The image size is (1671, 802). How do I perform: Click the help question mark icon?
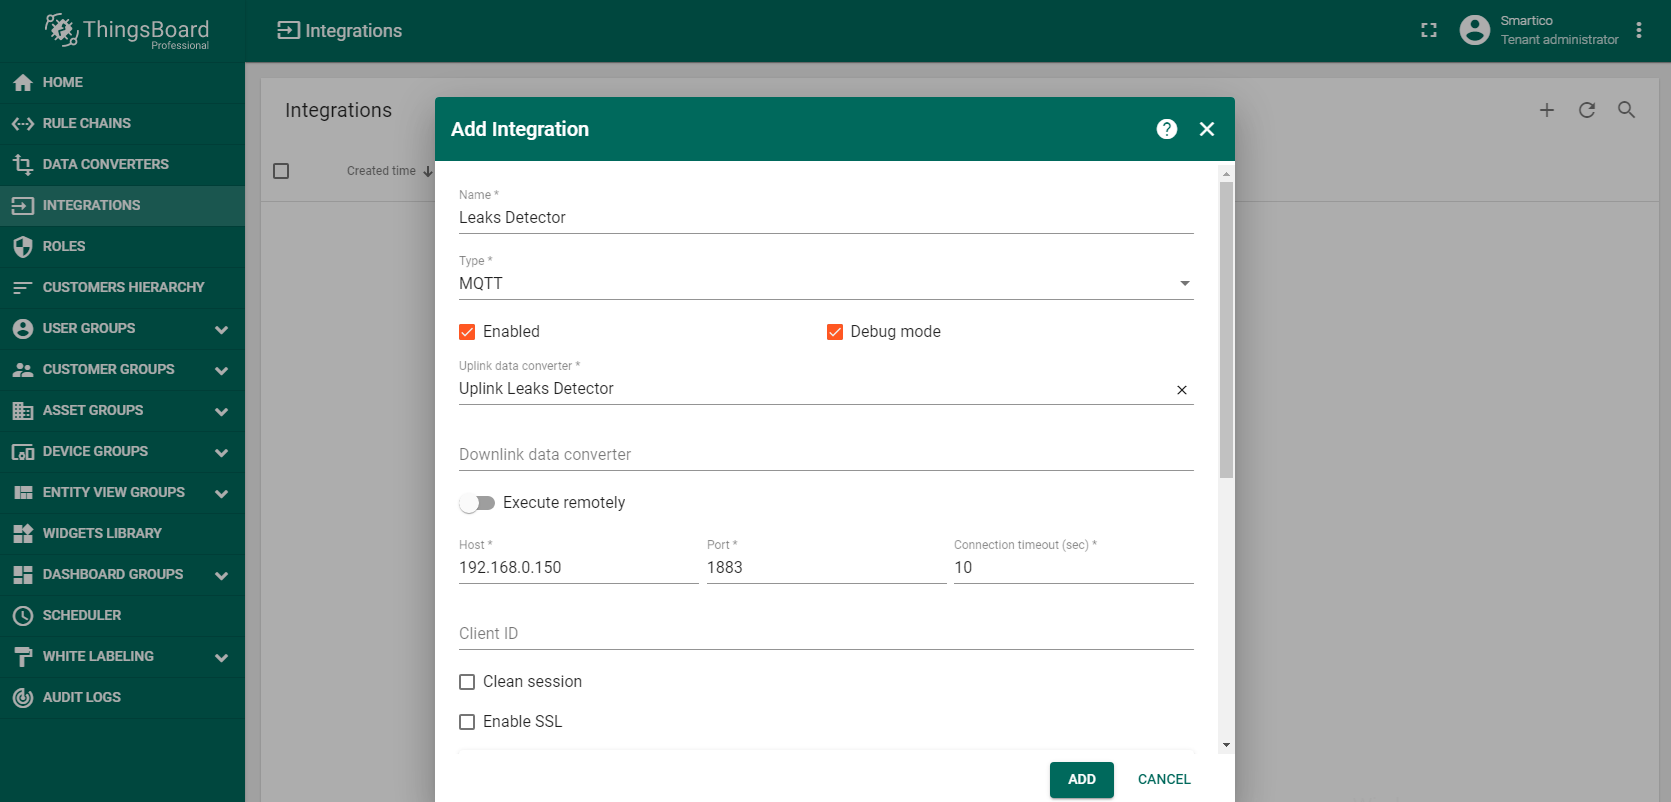[x=1166, y=129]
